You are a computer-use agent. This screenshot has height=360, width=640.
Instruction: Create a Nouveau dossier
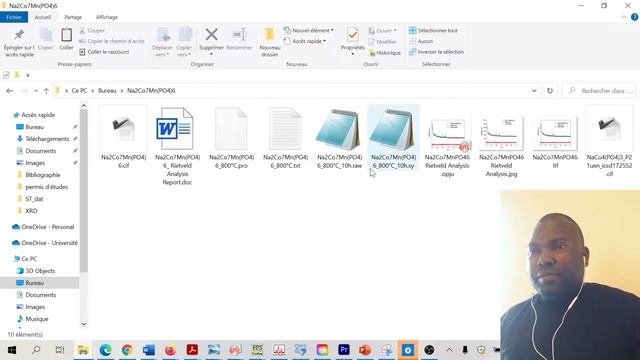click(270, 42)
